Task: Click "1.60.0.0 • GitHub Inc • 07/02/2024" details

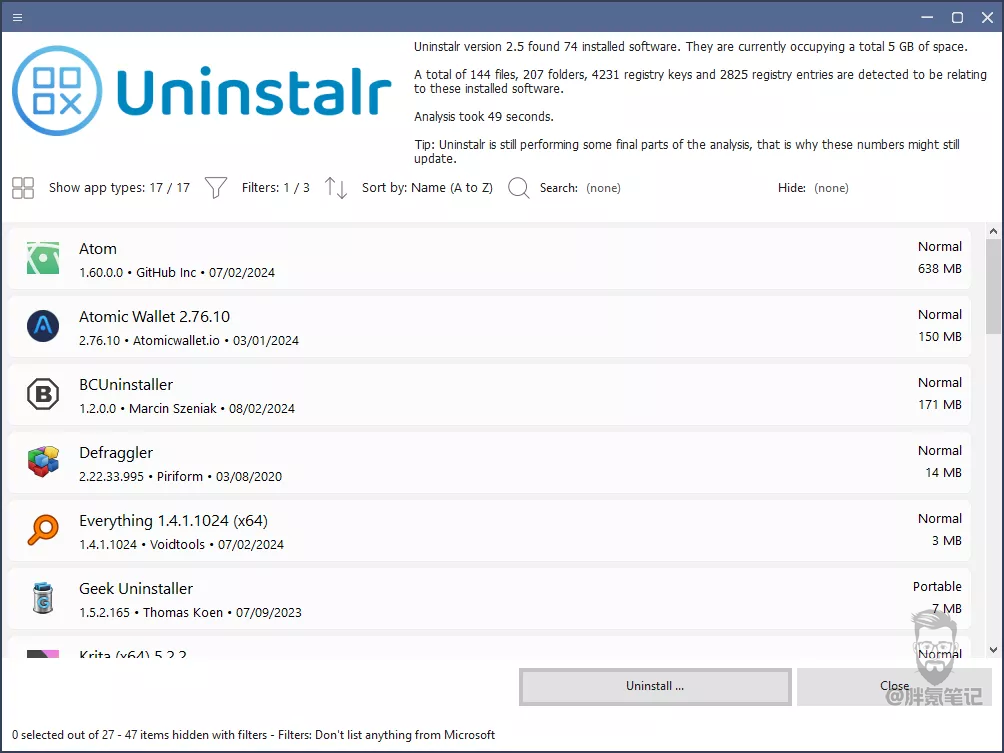Action: tap(177, 272)
